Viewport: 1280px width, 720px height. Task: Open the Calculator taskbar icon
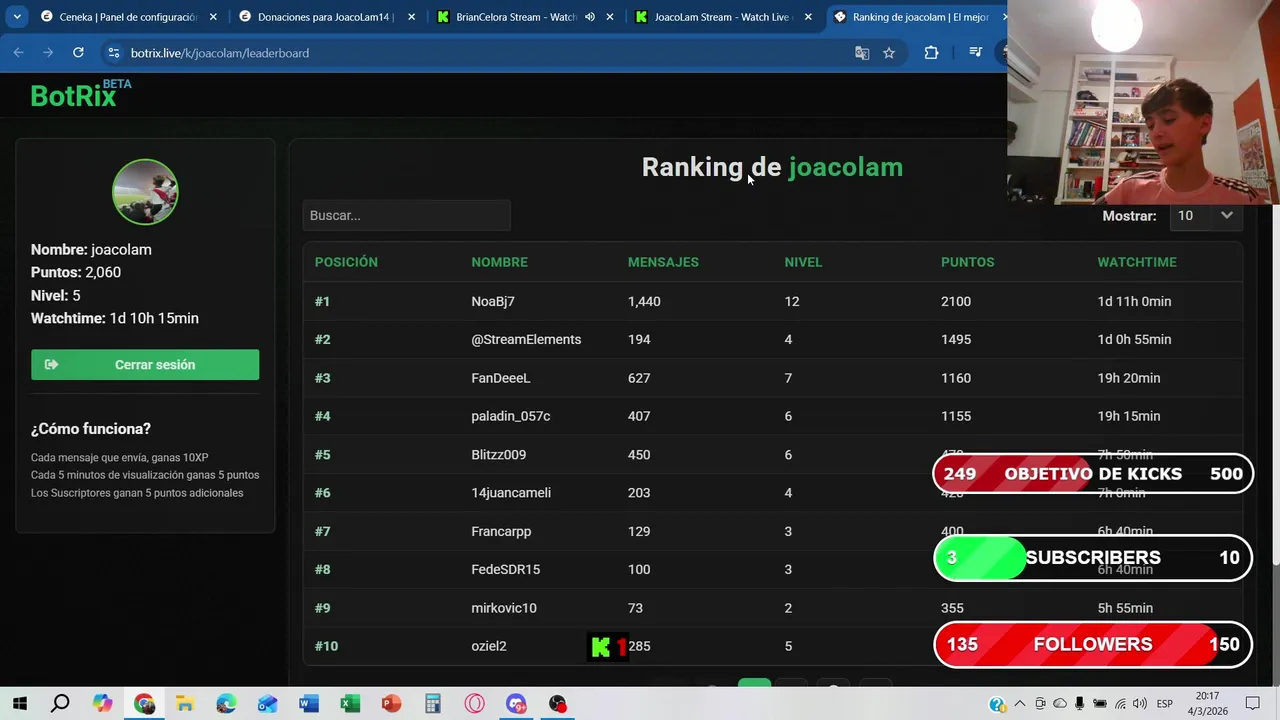point(432,704)
